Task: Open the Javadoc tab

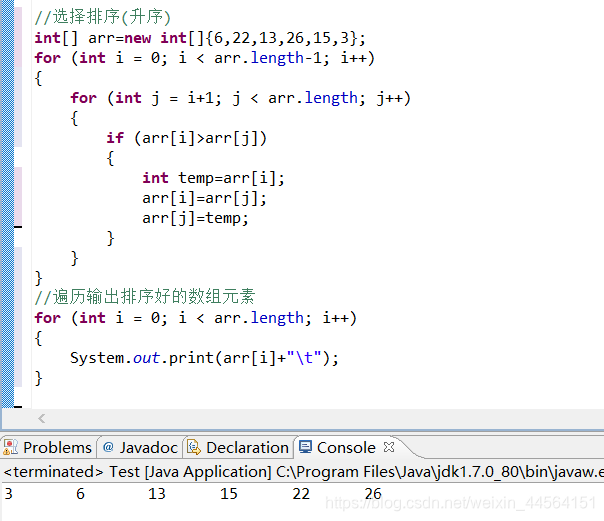Action: click(140, 447)
